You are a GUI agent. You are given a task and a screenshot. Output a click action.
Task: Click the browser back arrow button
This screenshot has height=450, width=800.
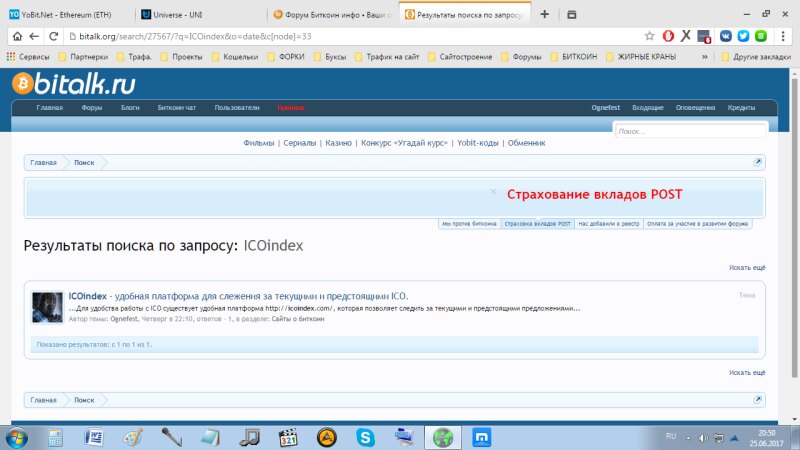coord(13,36)
